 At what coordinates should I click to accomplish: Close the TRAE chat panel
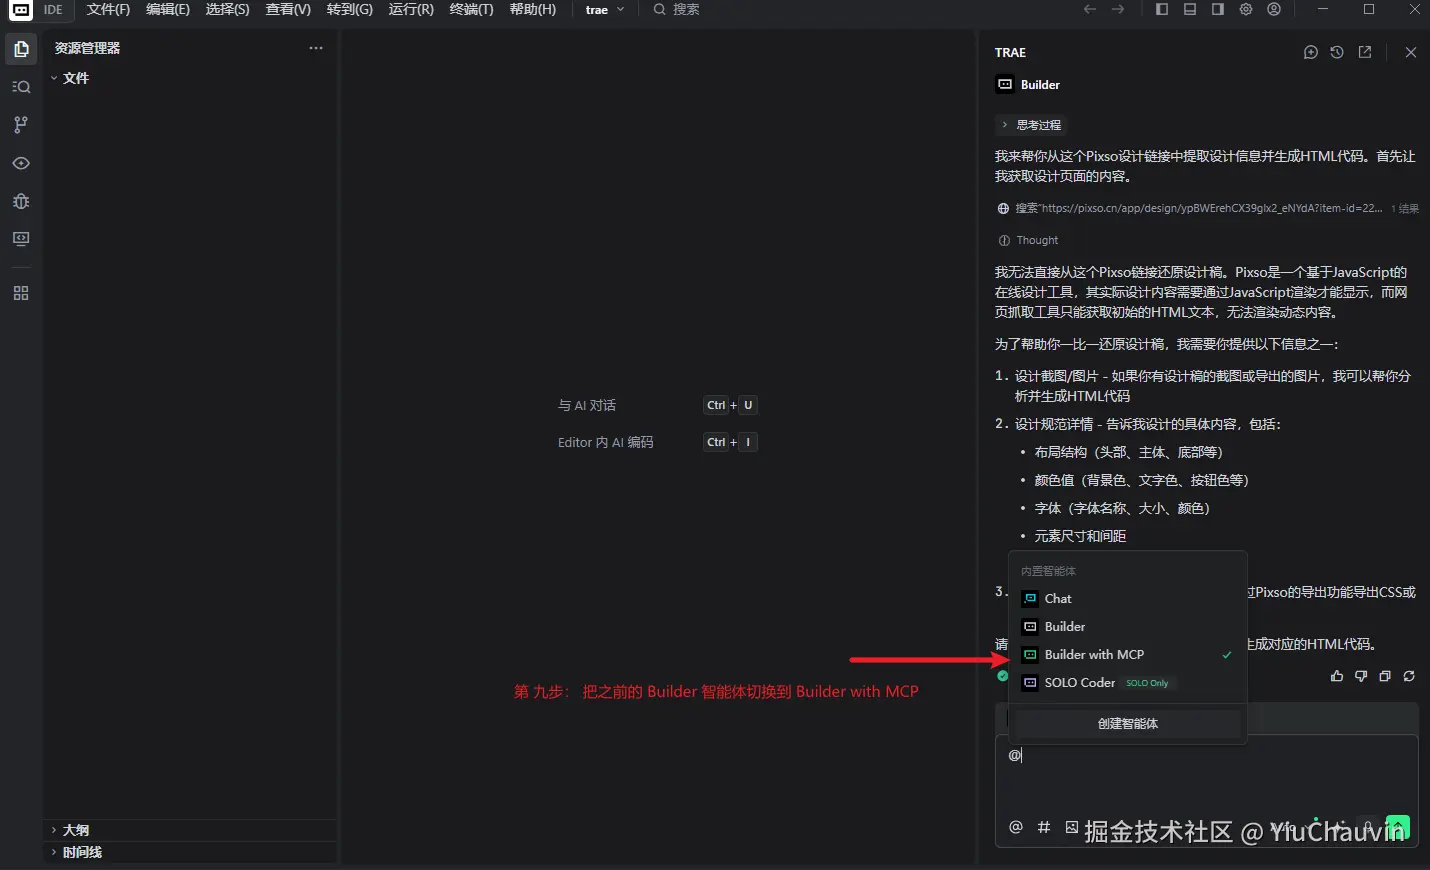[x=1411, y=52]
